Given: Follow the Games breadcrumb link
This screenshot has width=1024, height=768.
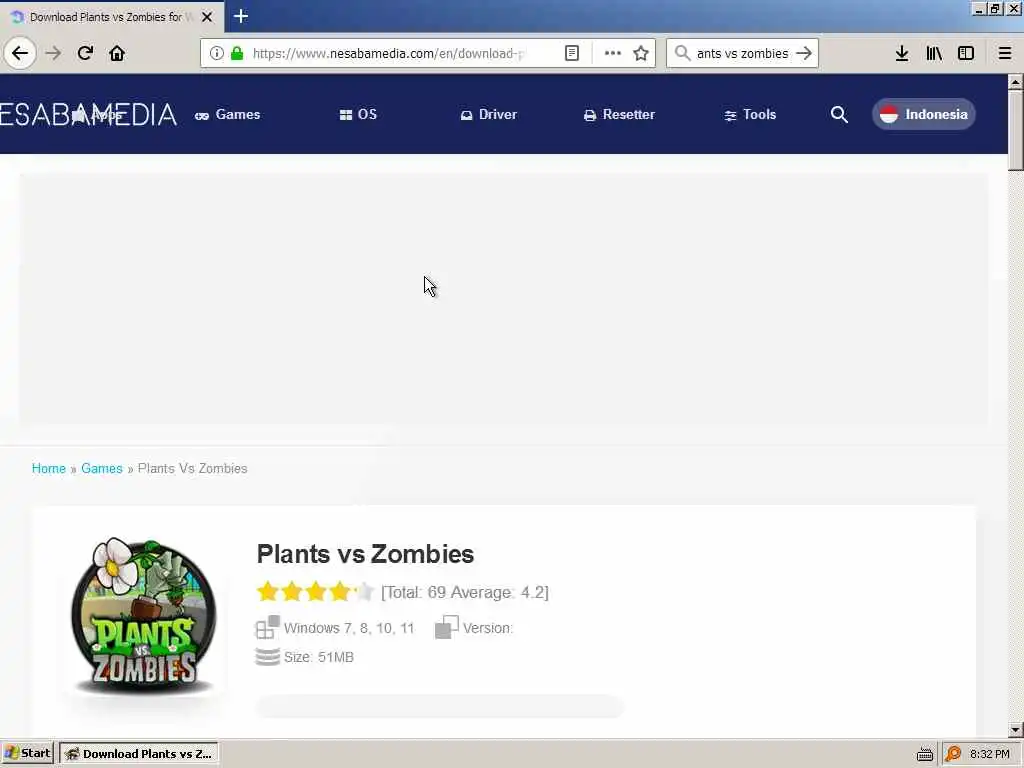Looking at the screenshot, I should click(x=102, y=468).
